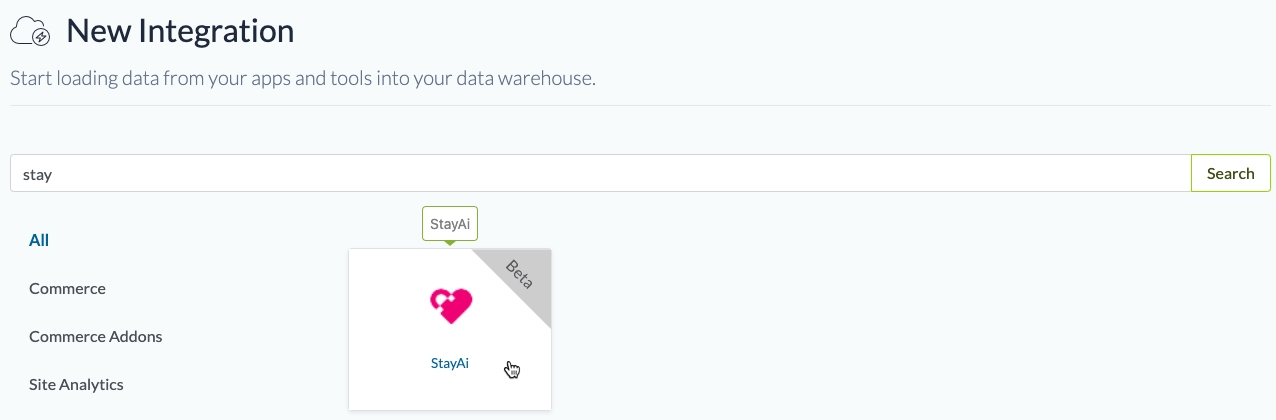Click the 'Start loading data' description text
Screen dimensions: 1276x420
point(302,77)
